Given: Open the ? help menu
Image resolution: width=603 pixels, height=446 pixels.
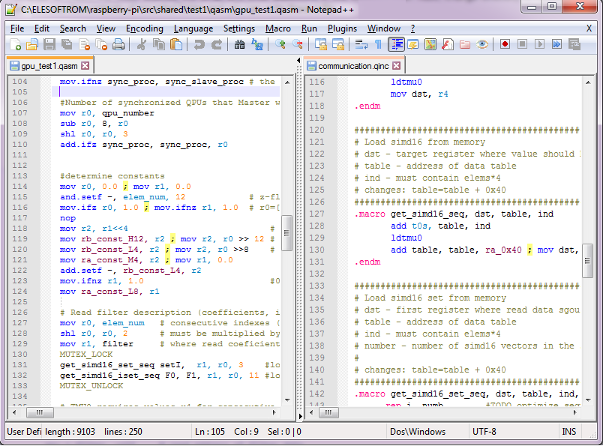Looking at the screenshot, I should click(413, 29).
